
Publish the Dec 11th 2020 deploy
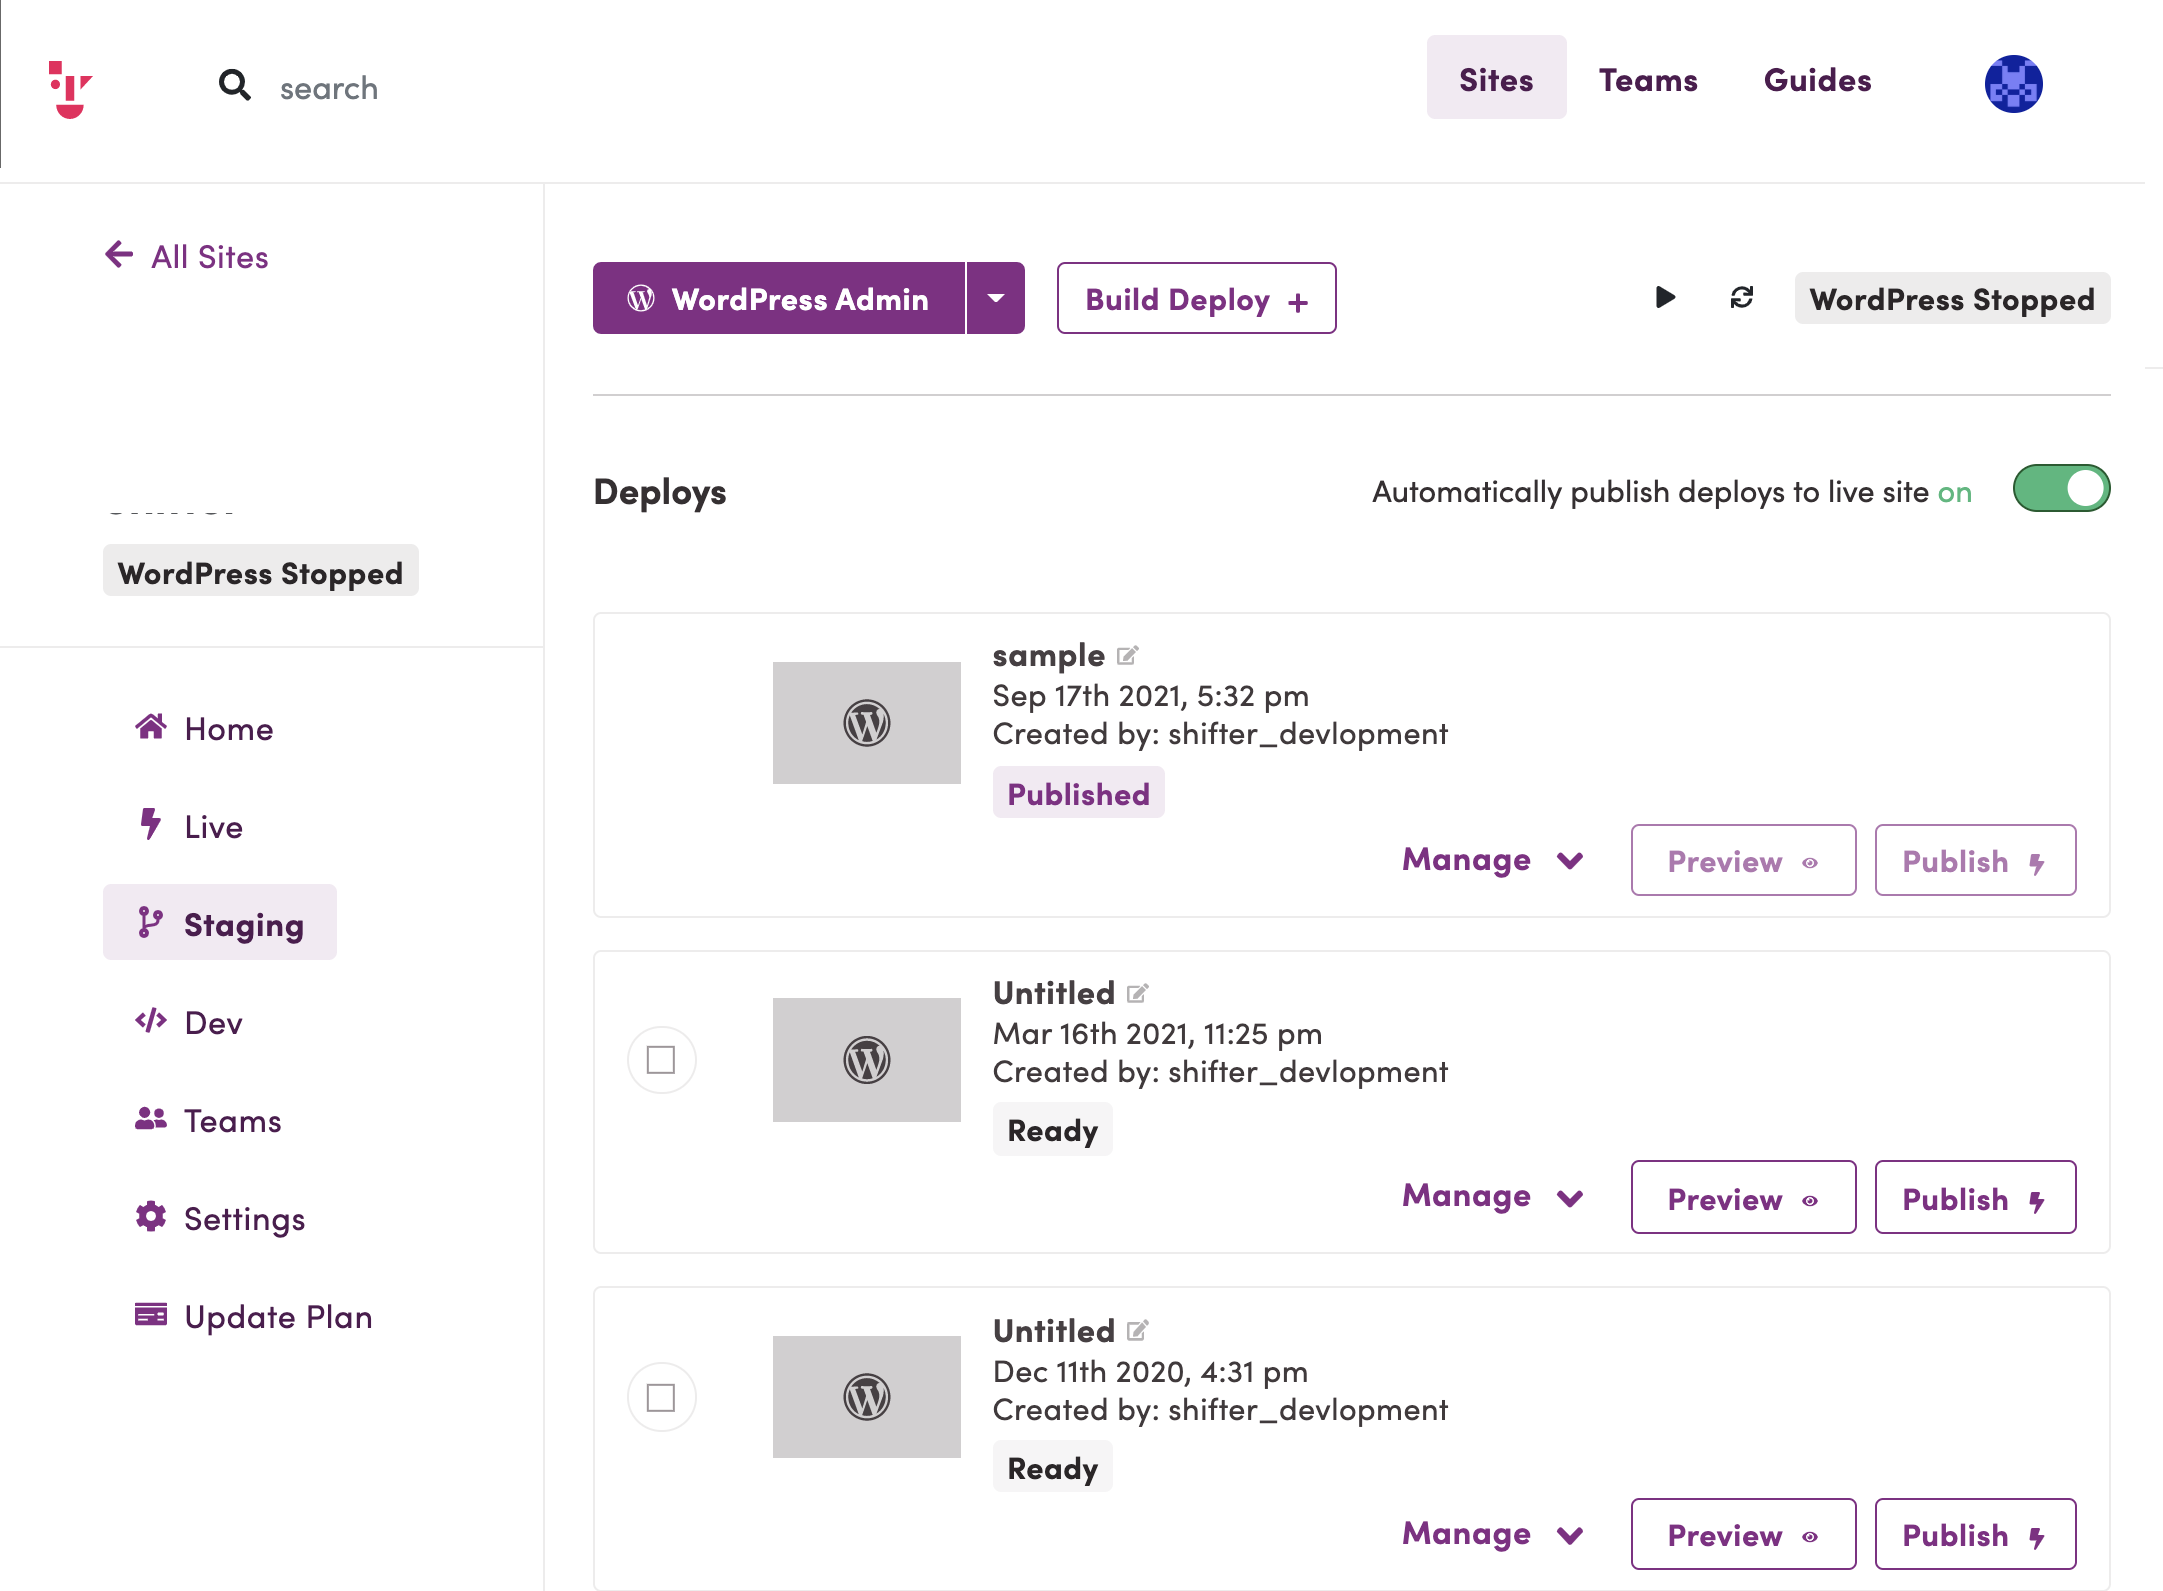(1975, 1534)
